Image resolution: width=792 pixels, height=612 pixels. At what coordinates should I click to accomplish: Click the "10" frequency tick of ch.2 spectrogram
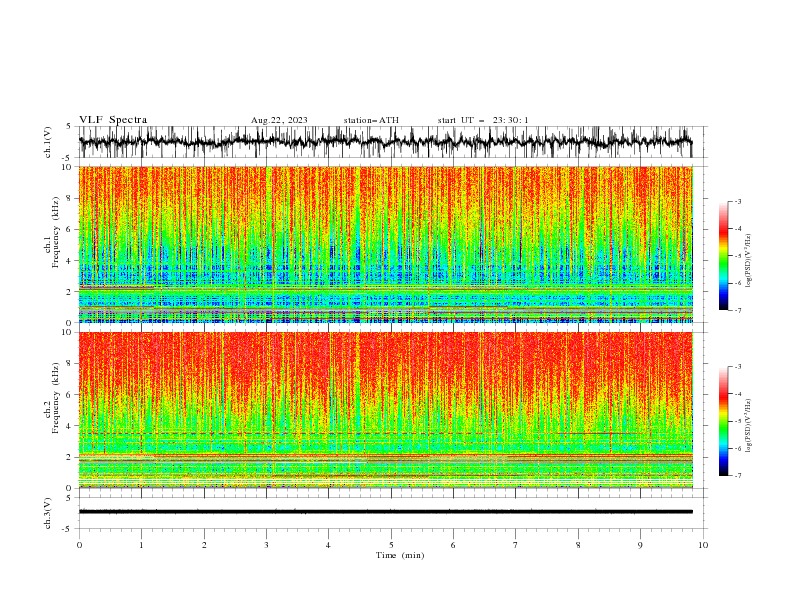click(x=67, y=332)
